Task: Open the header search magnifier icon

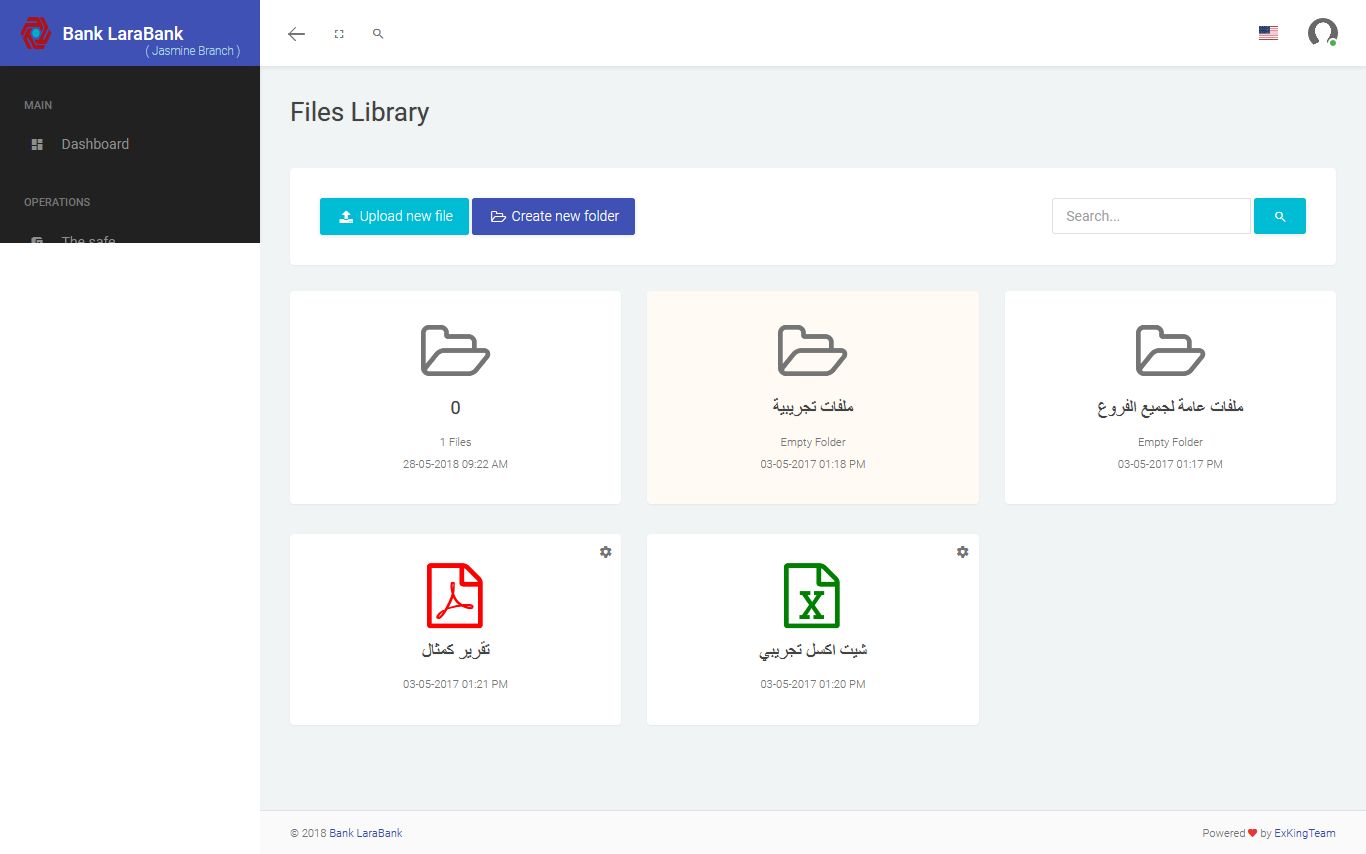Action: pos(378,34)
